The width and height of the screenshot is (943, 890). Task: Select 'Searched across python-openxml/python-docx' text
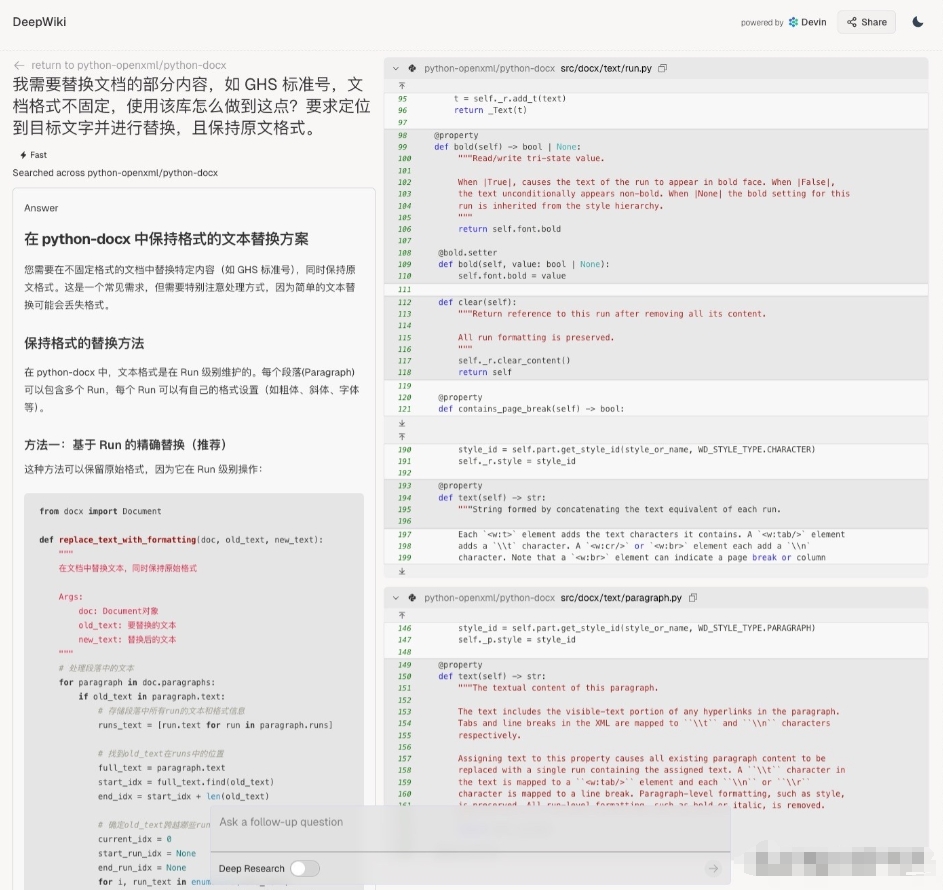[x=115, y=173]
